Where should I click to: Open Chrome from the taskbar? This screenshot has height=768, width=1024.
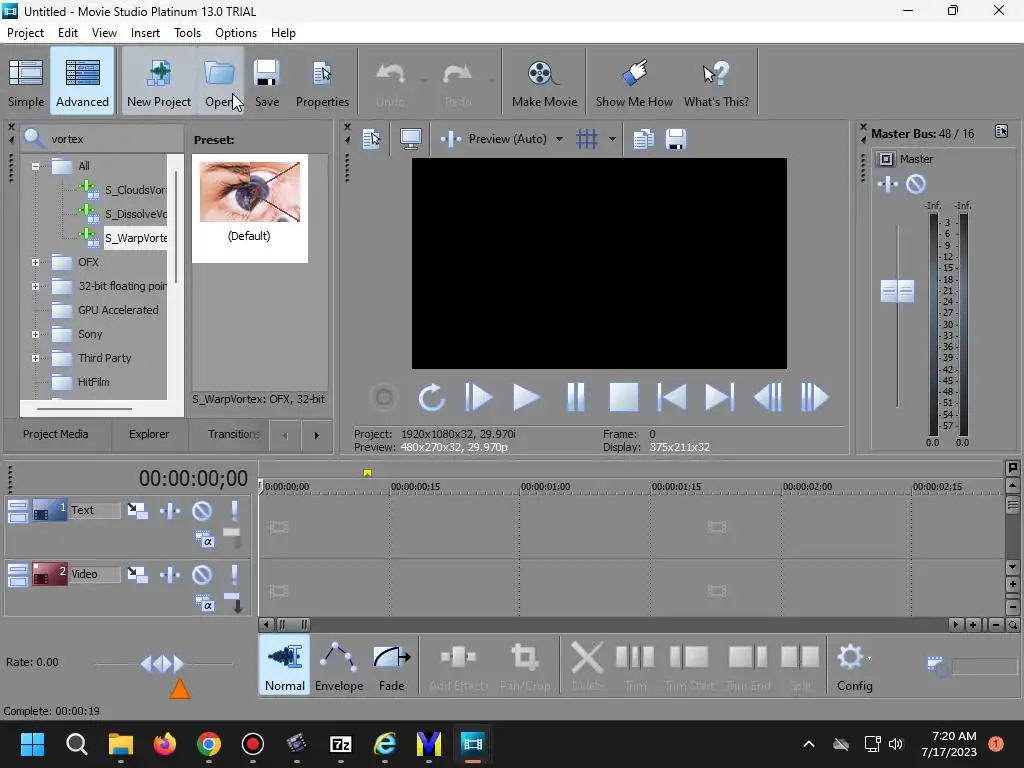(208, 744)
